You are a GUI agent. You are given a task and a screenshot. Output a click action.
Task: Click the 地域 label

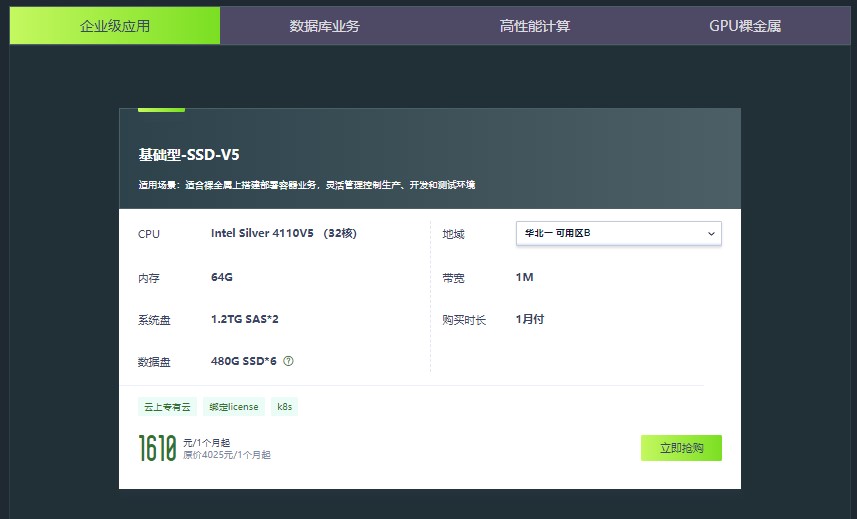453,234
